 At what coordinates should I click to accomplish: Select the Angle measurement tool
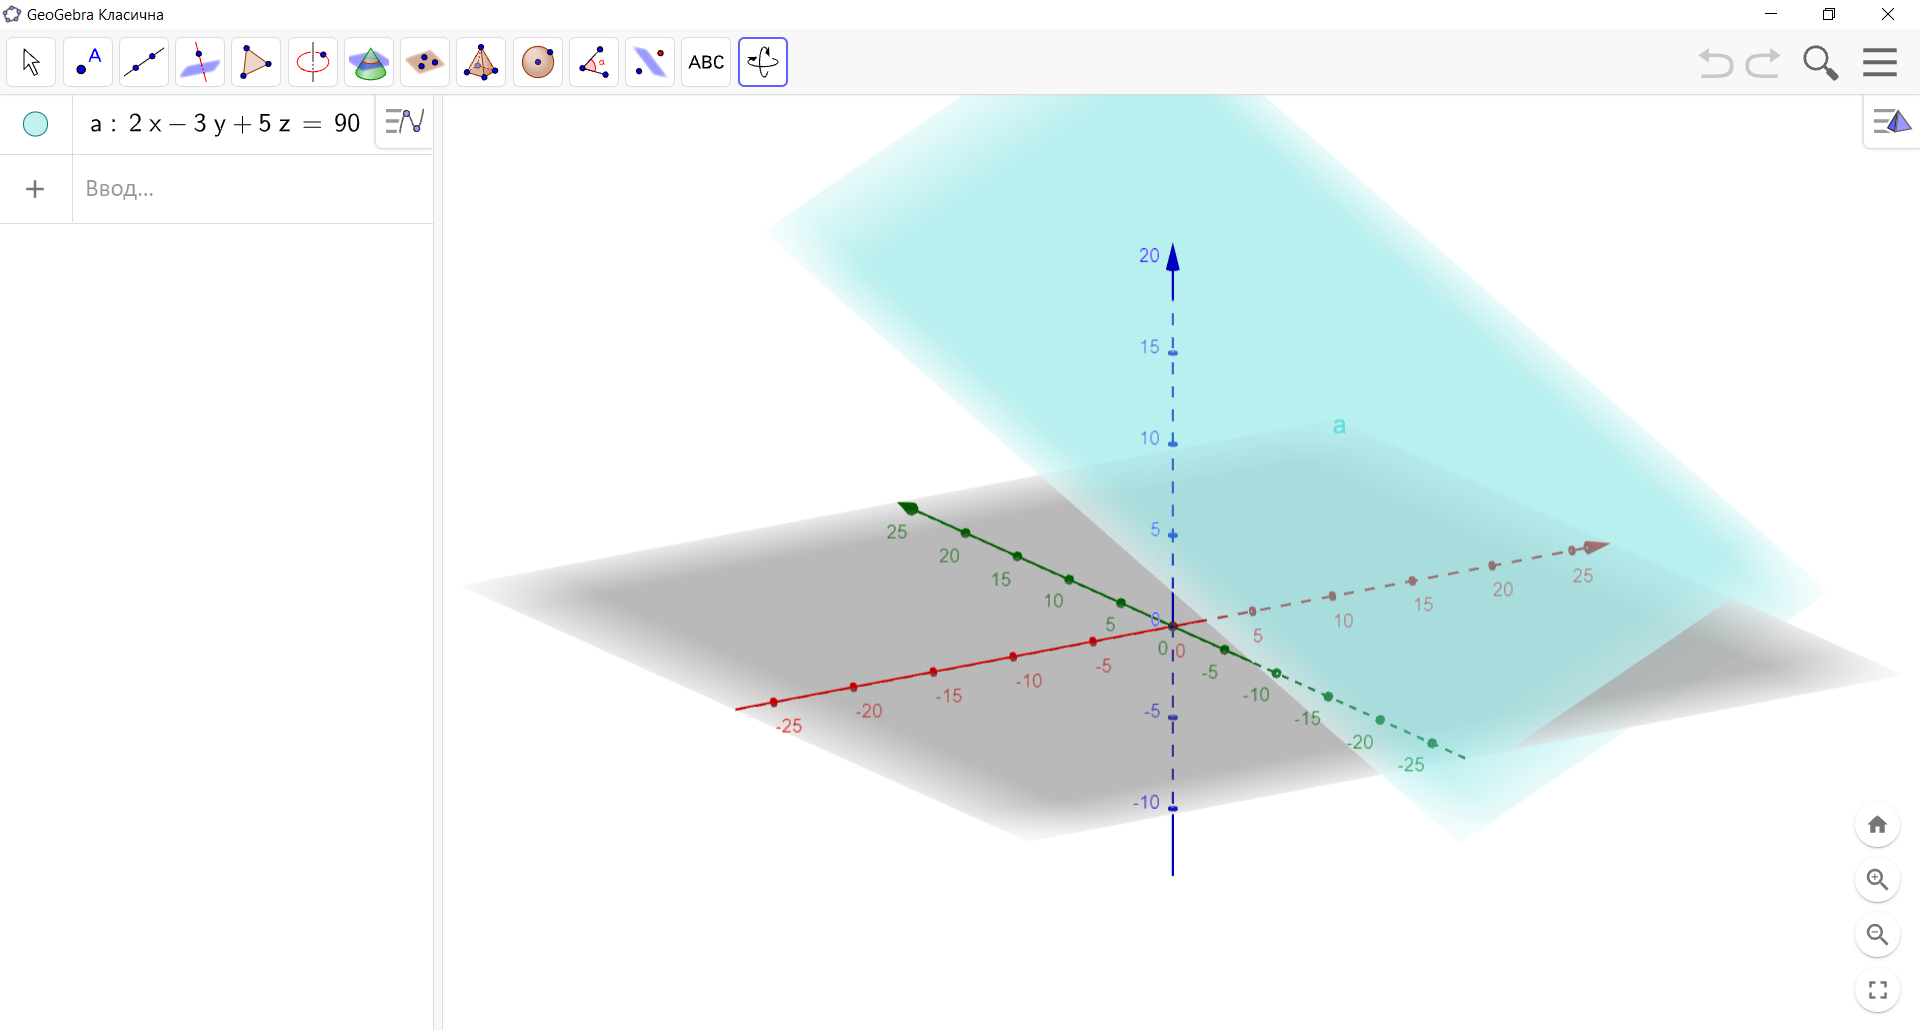coord(594,62)
